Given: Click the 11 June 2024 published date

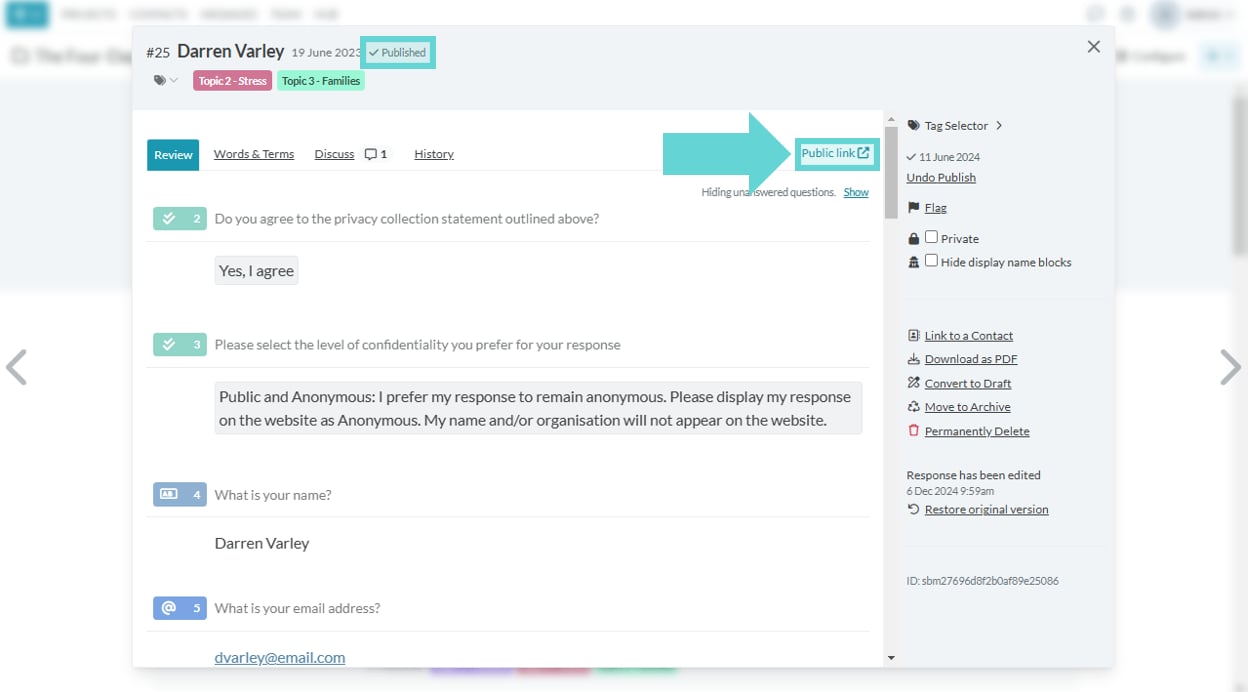Looking at the screenshot, I should [949, 157].
